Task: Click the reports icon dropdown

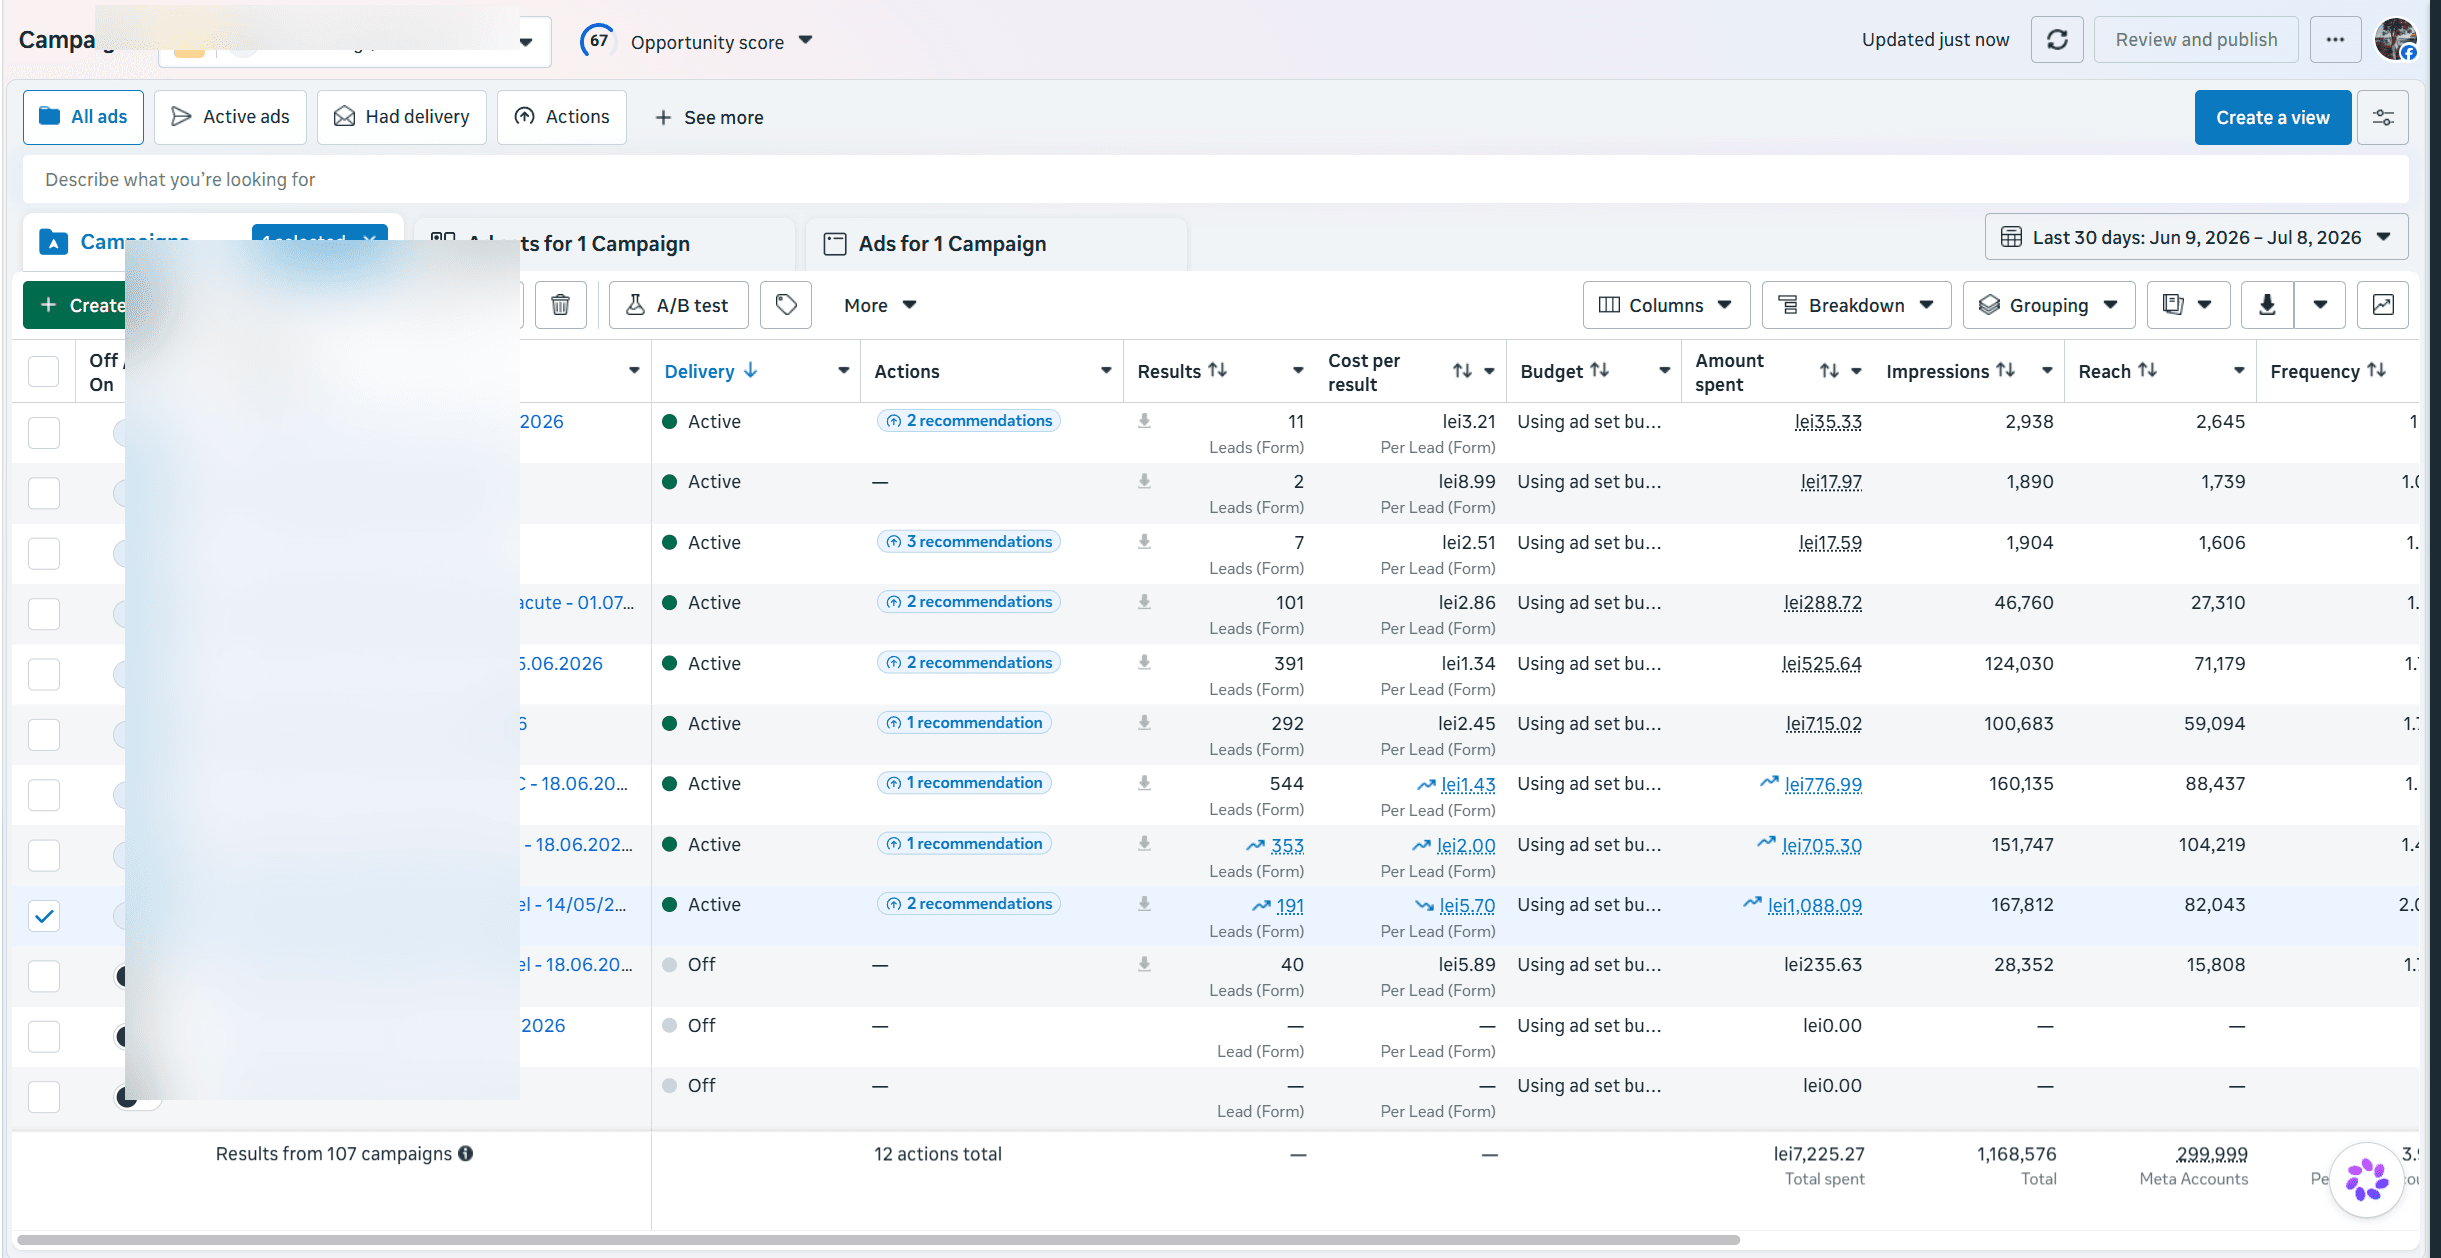Action: 2189,305
